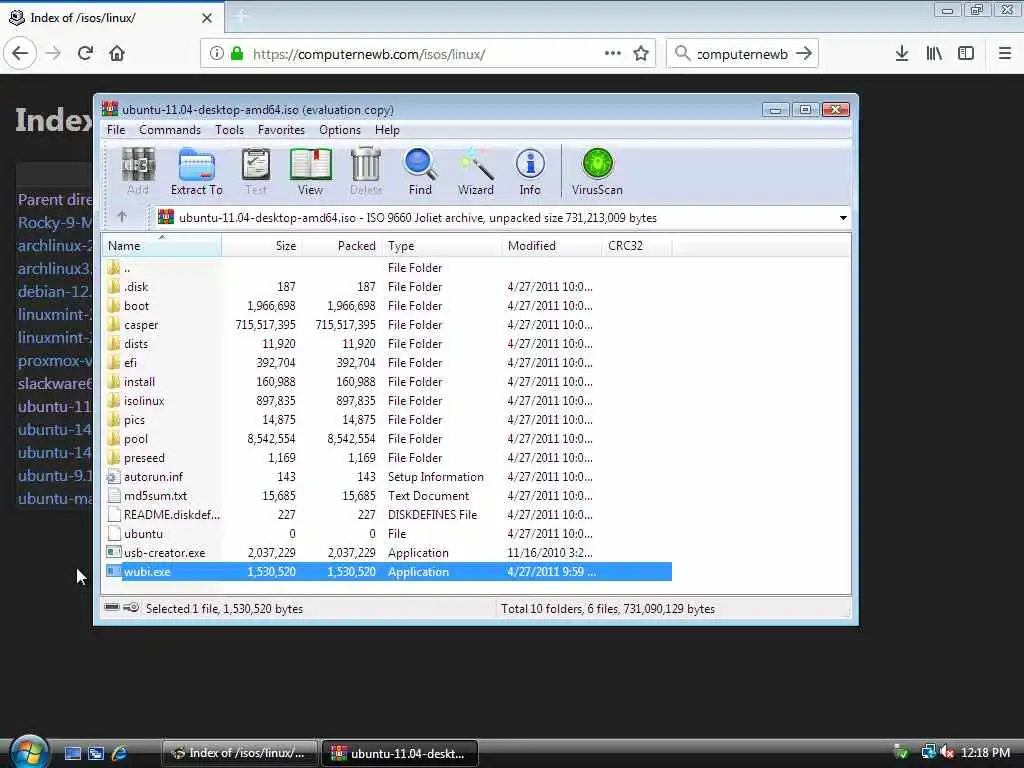Toggle browser sidebar icon
This screenshot has width=1024, height=768.
966,54
